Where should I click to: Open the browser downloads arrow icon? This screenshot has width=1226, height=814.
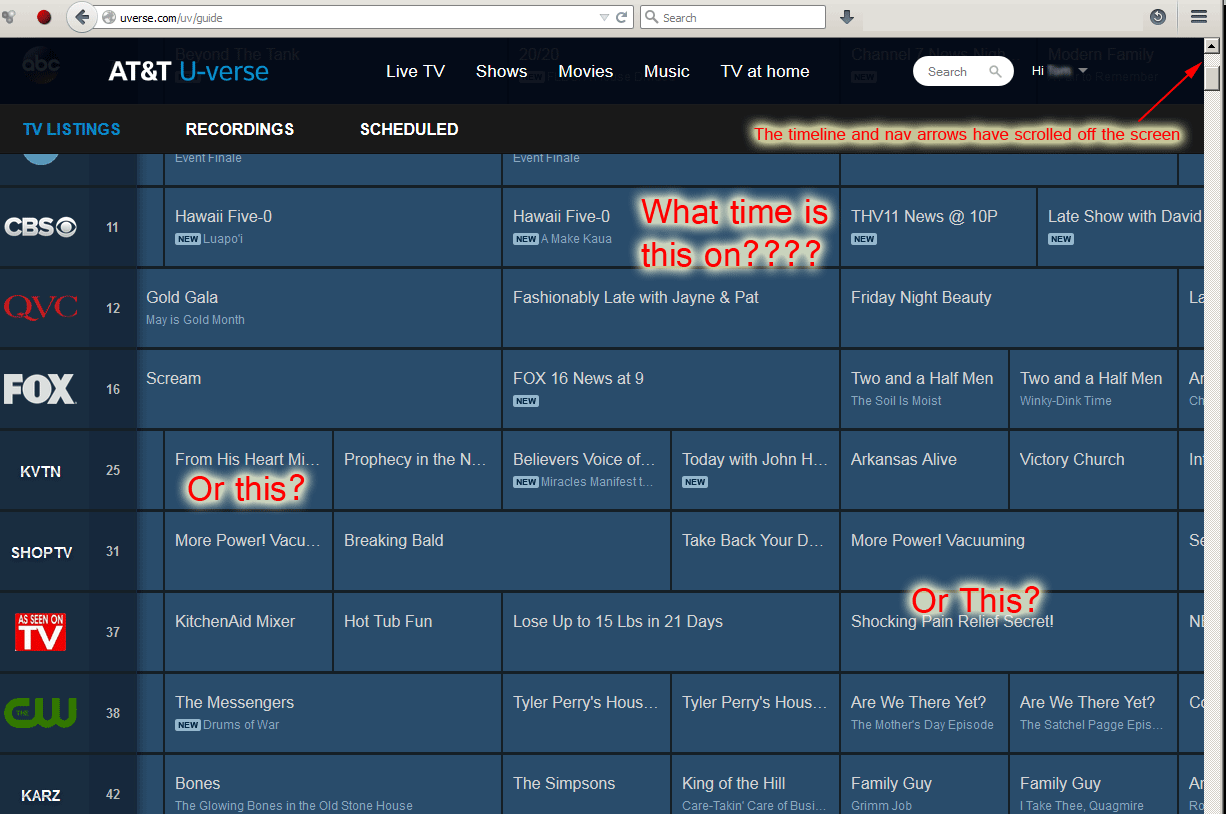click(847, 17)
